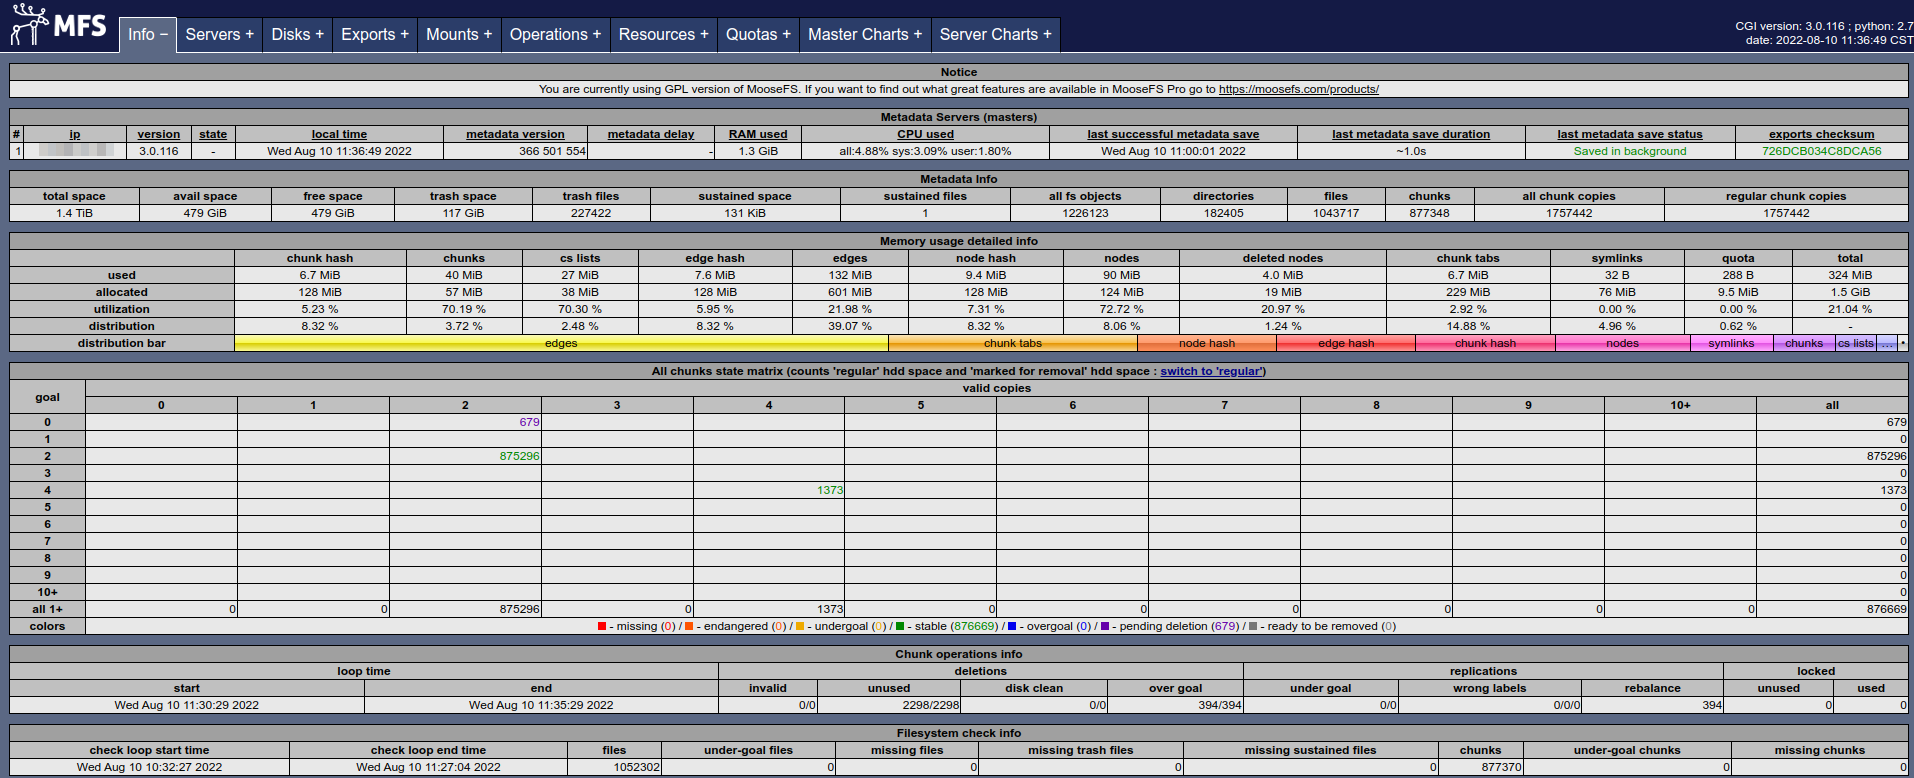1914x778 pixels.
Task: Open the Quotas tab
Action: coord(758,34)
